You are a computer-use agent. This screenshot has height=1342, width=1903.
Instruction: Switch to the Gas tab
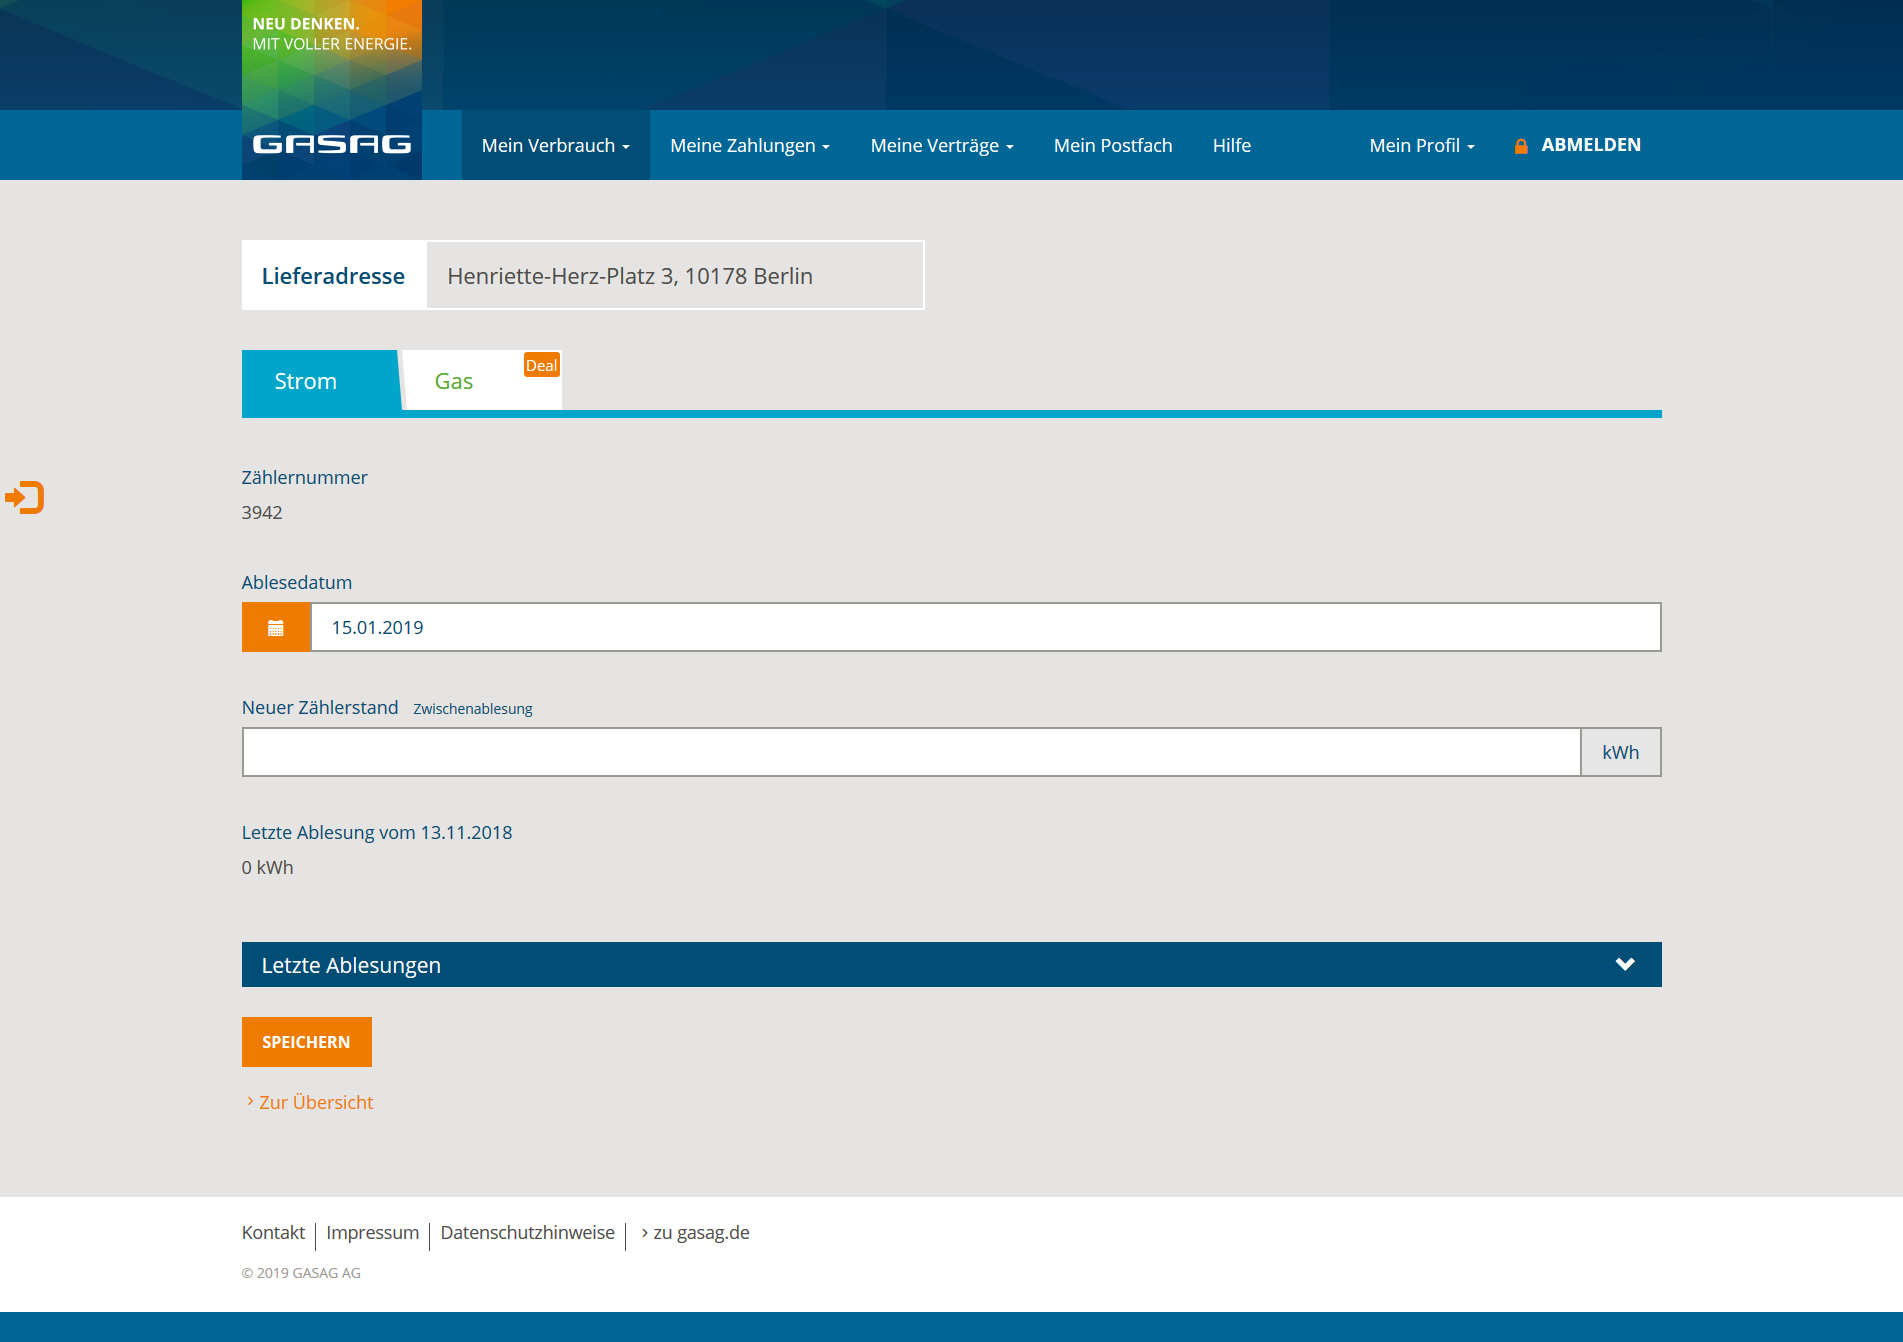(x=454, y=381)
